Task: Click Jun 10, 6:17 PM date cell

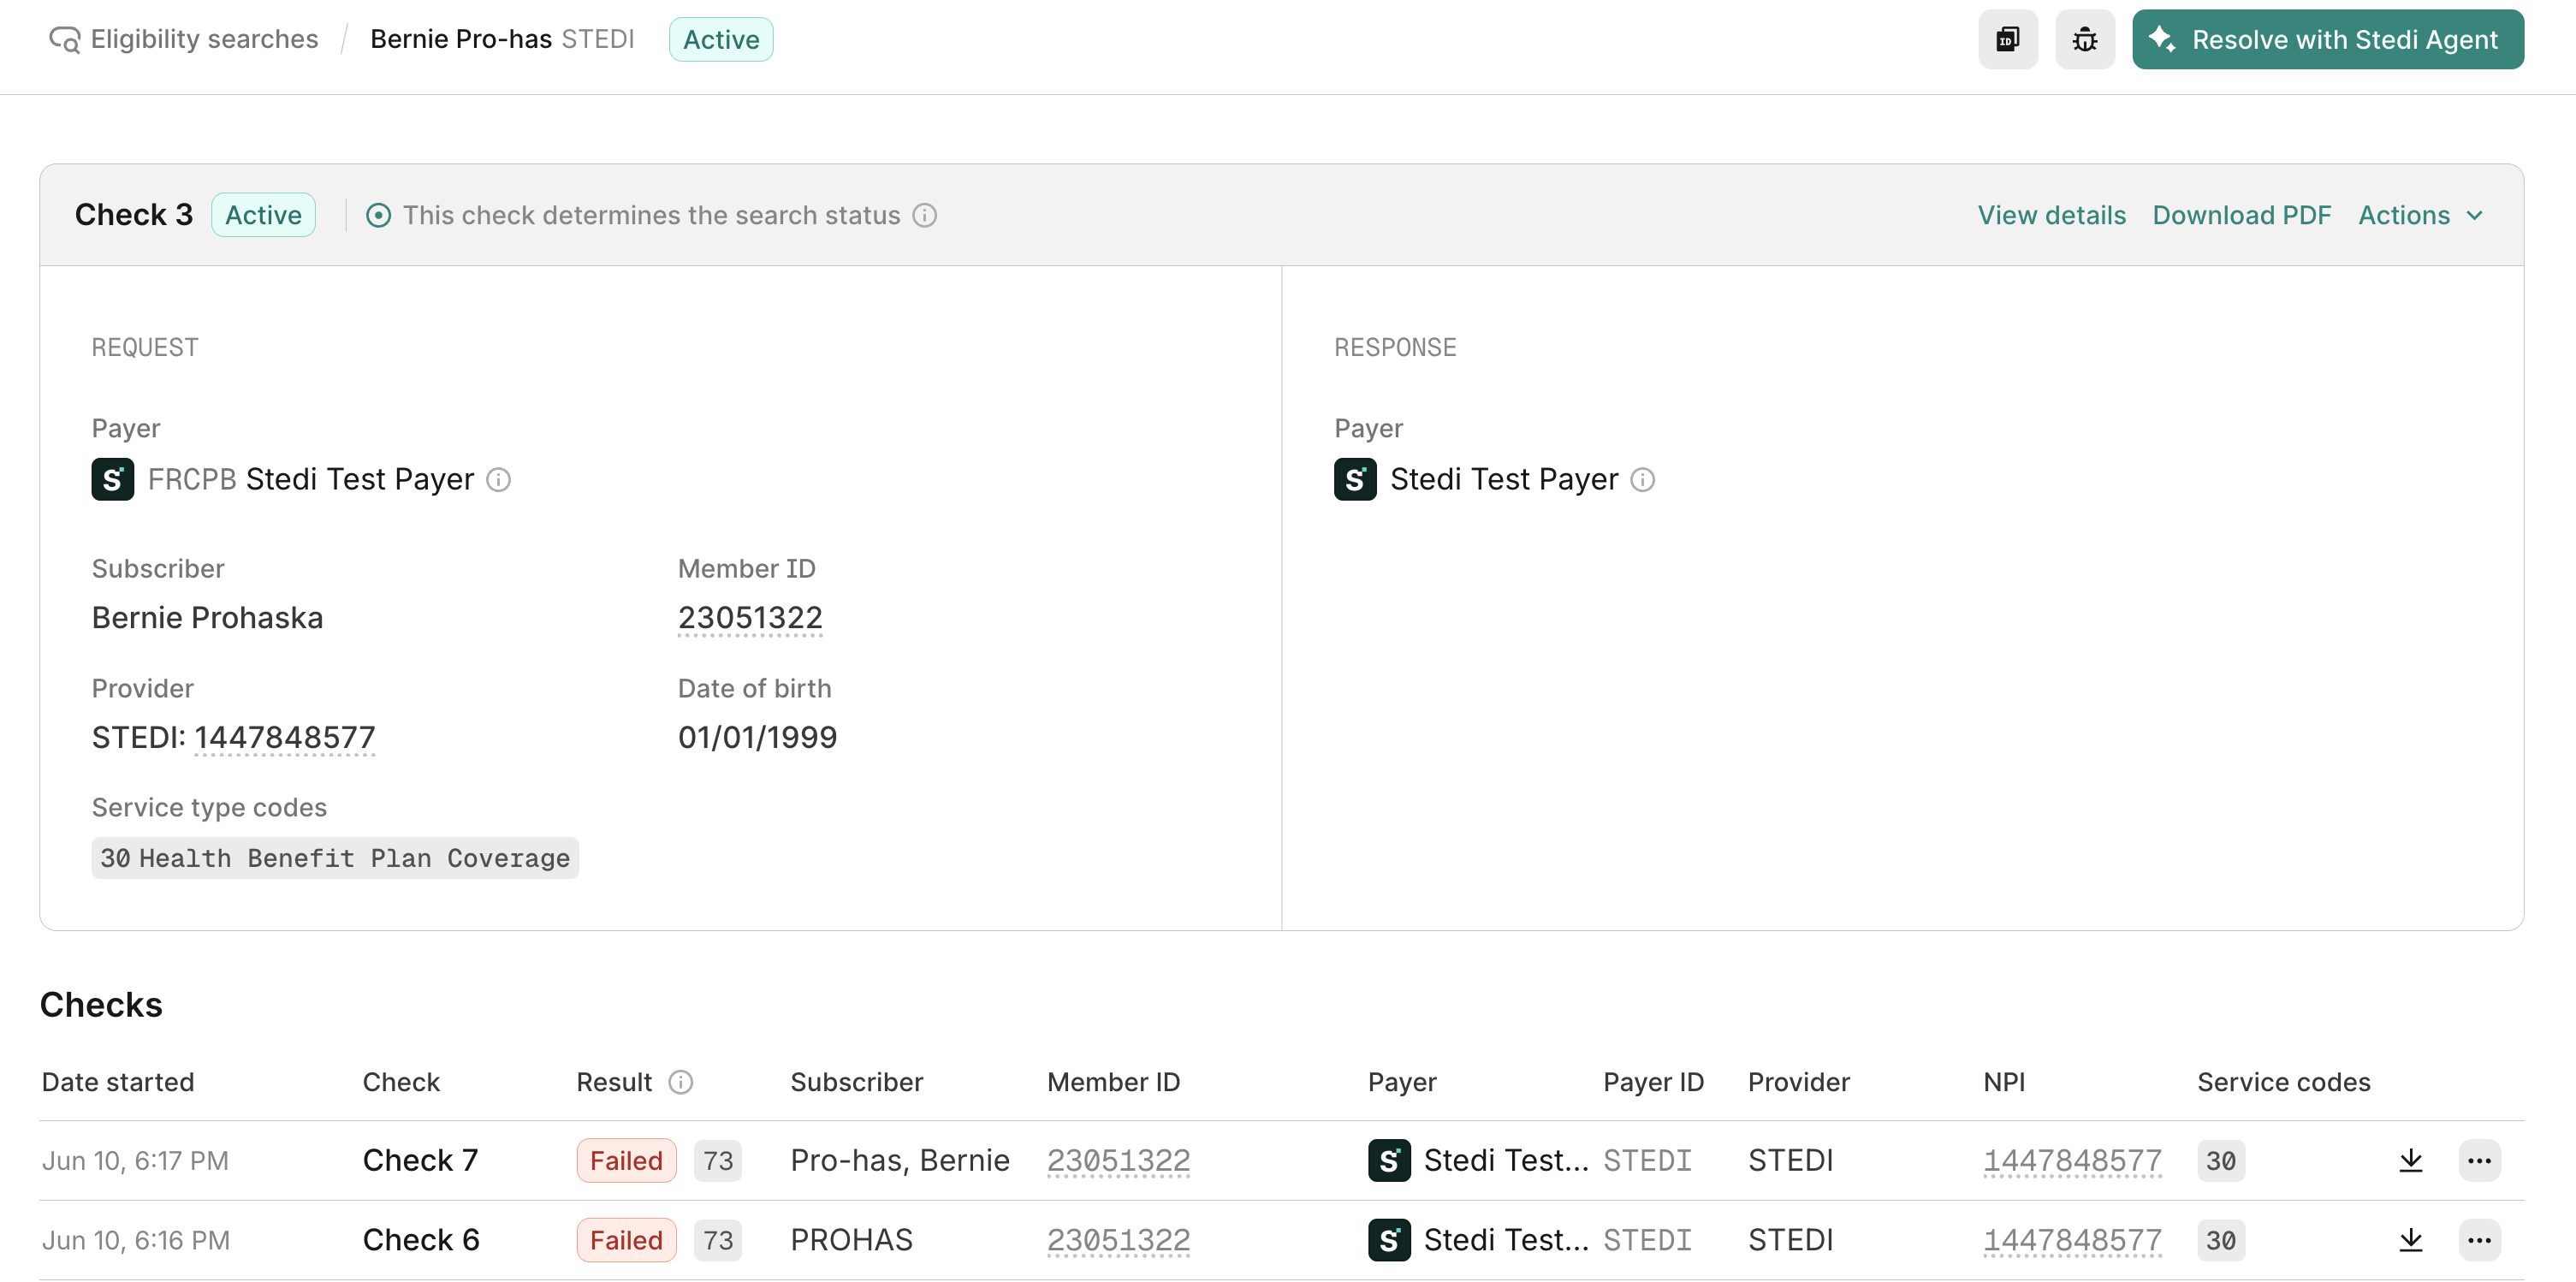Action: tap(135, 1160)
